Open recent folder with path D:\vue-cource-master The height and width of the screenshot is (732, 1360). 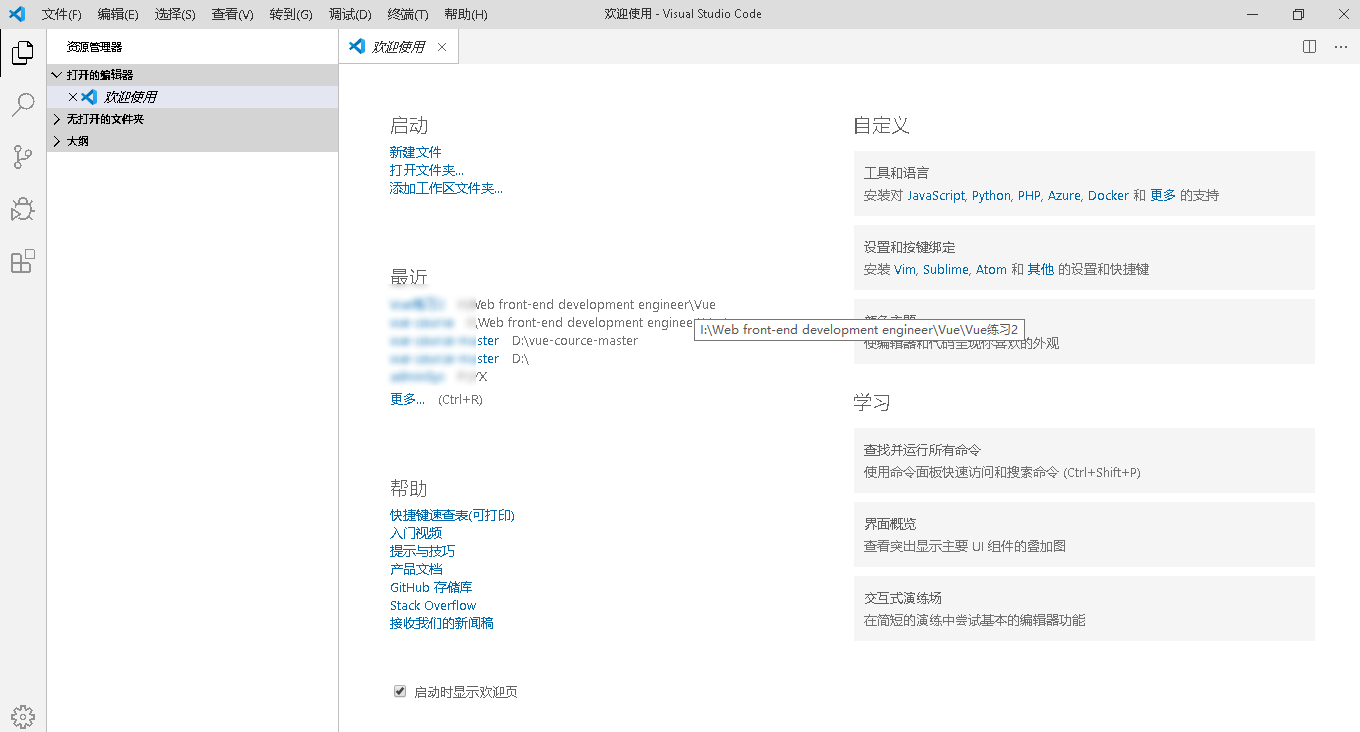point(444,341)
